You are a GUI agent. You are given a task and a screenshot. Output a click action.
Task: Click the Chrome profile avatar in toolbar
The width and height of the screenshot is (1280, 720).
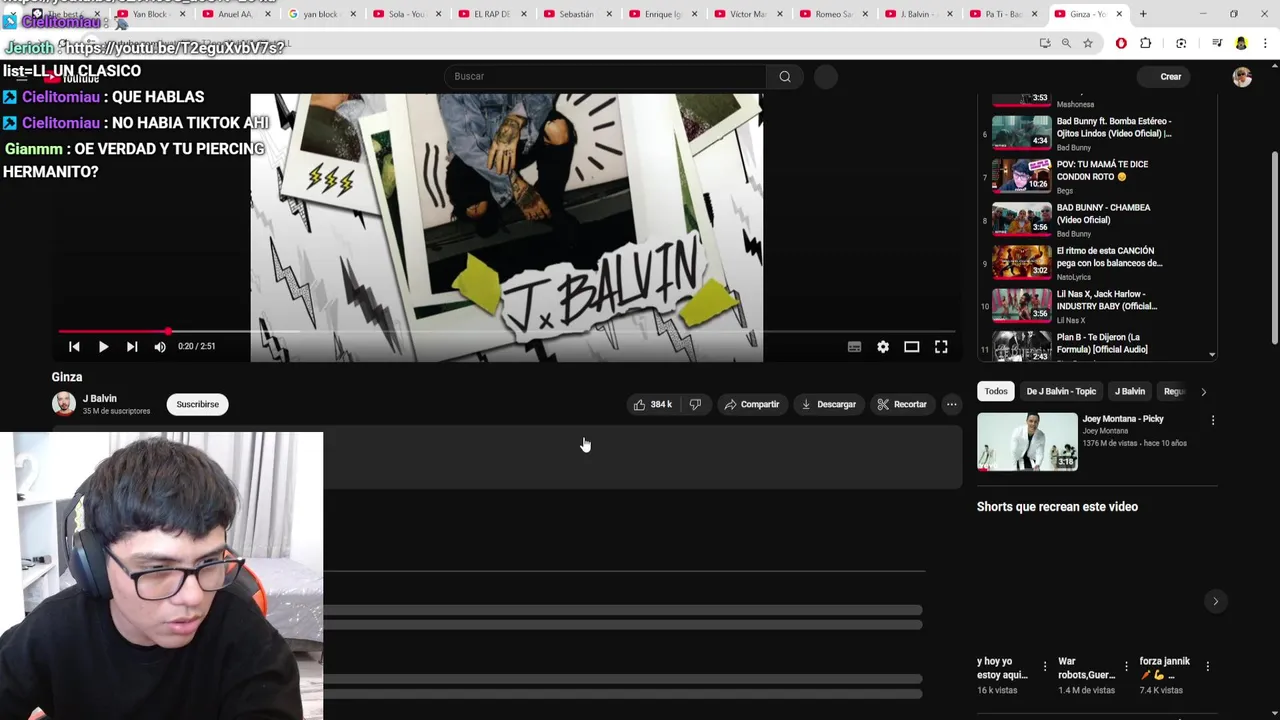point(1241,43)
